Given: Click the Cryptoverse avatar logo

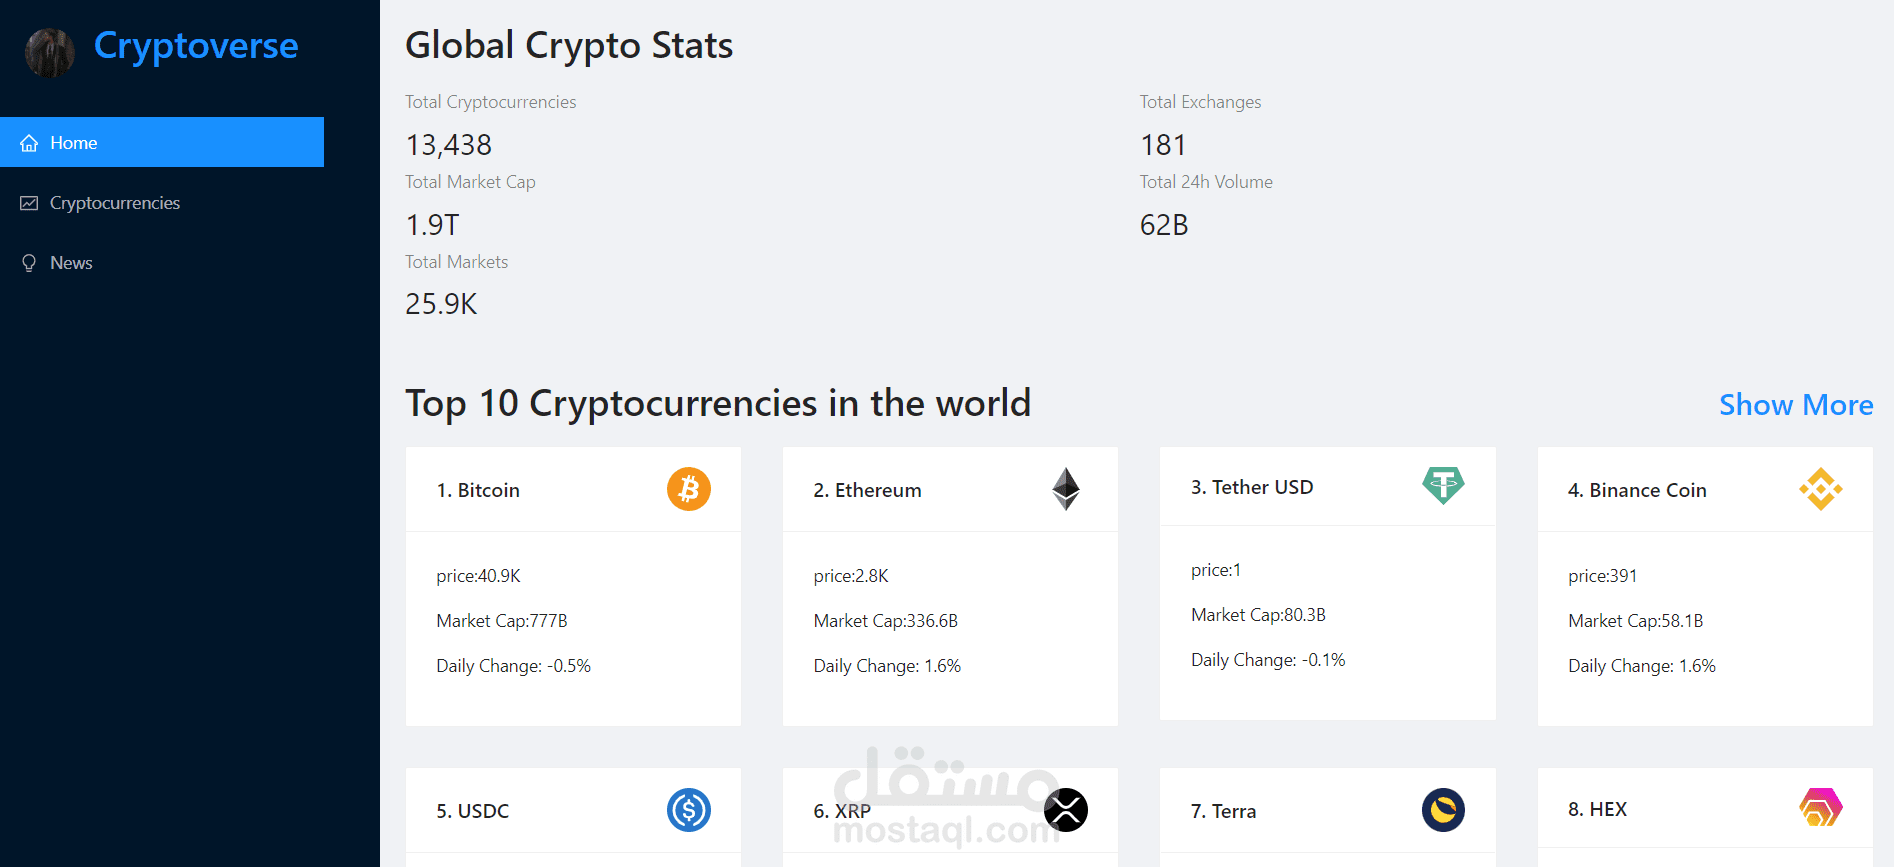Looking at the screenshot, I should pyautogui.click(x=50, y=52).
